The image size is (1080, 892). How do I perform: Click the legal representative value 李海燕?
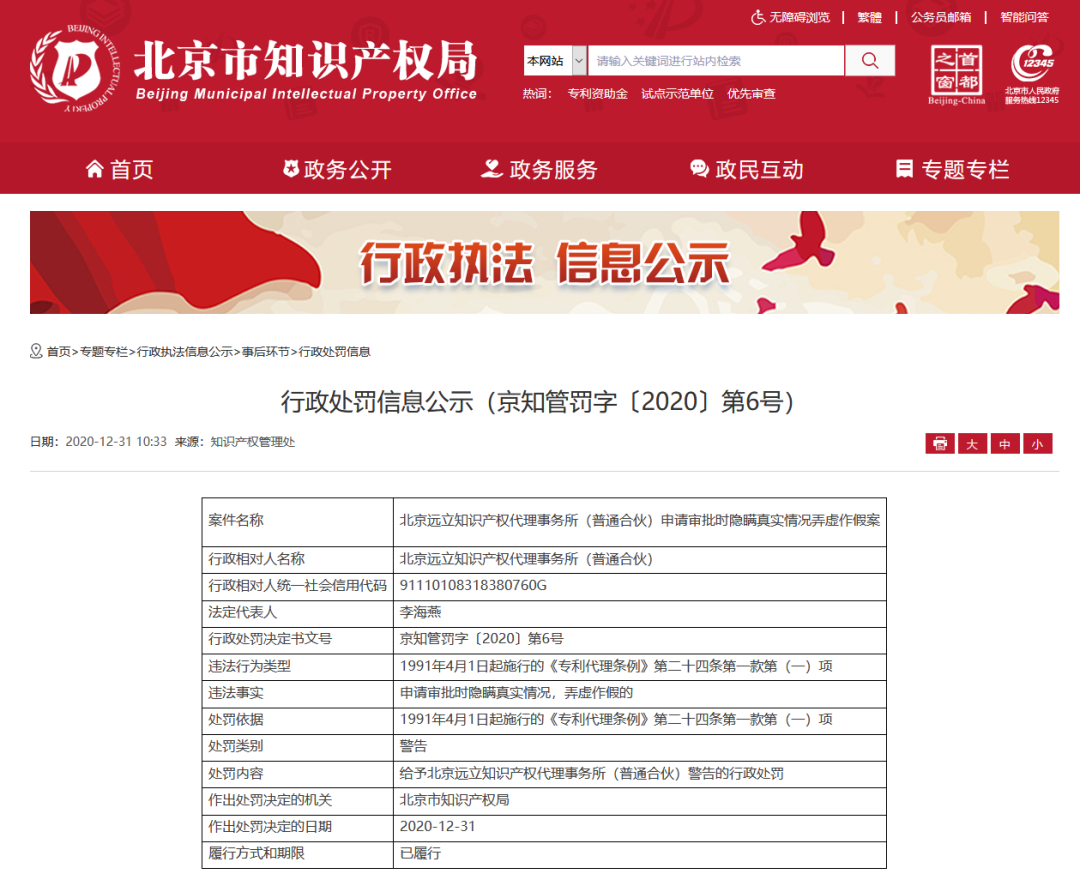point(639,612)
